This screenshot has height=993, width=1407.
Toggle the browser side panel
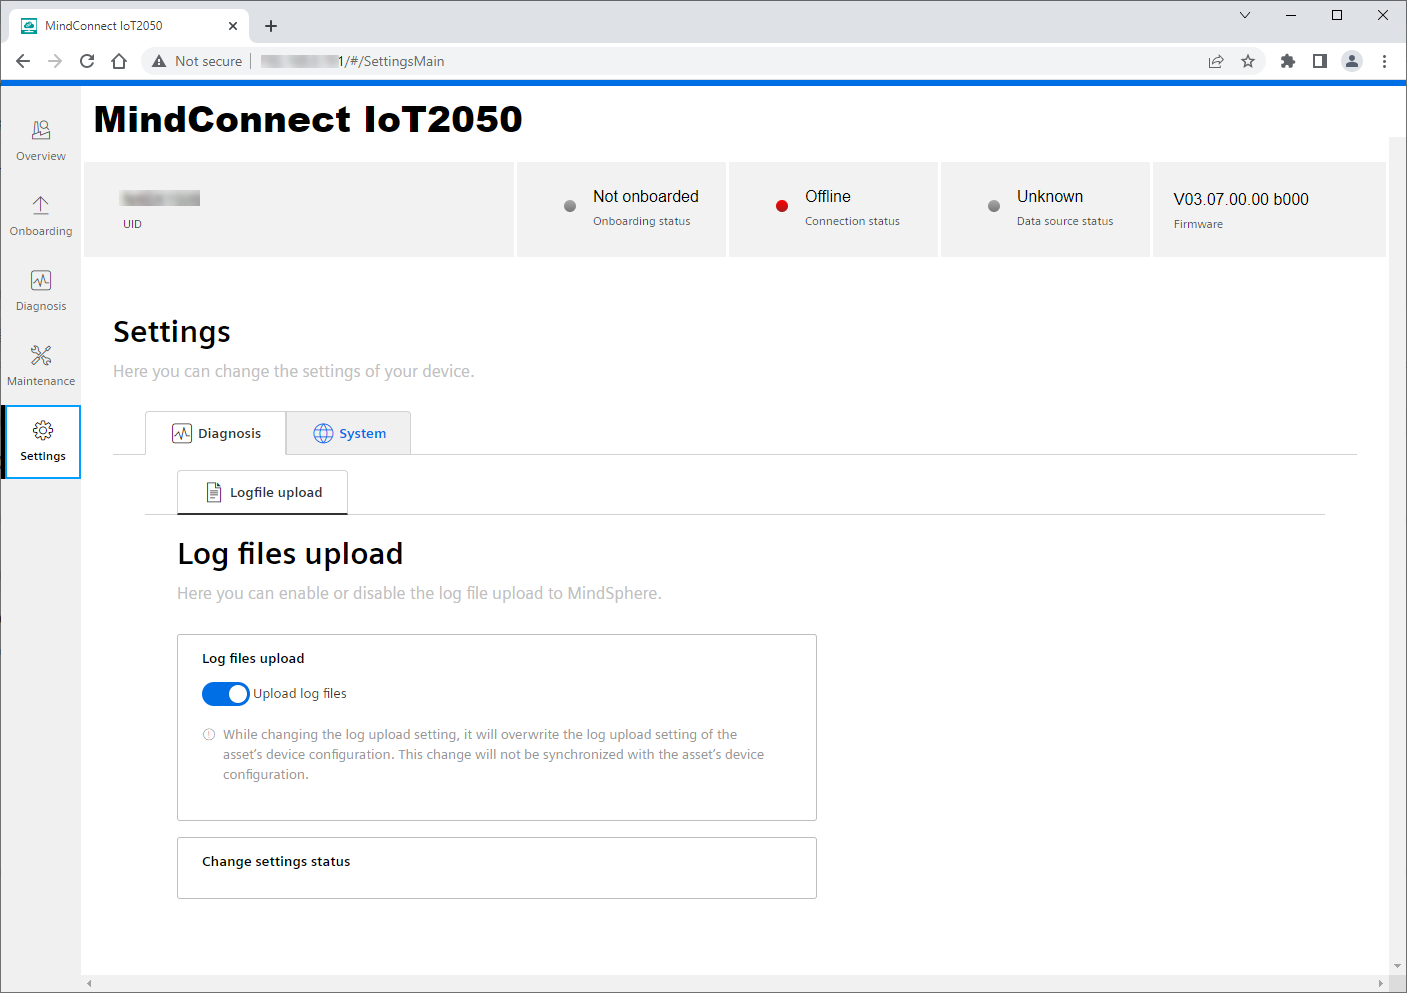(x=1320, y=61)
